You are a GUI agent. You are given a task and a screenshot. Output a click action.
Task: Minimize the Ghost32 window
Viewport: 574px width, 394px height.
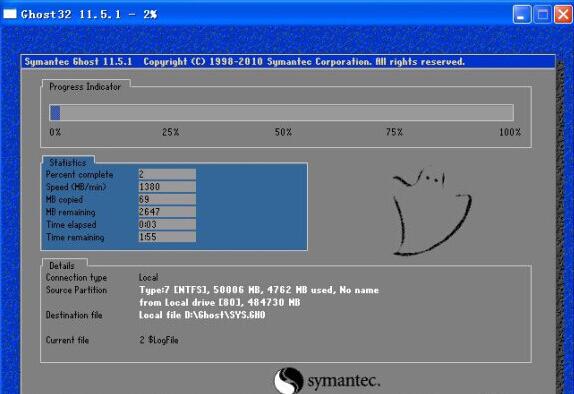point(522,15)
